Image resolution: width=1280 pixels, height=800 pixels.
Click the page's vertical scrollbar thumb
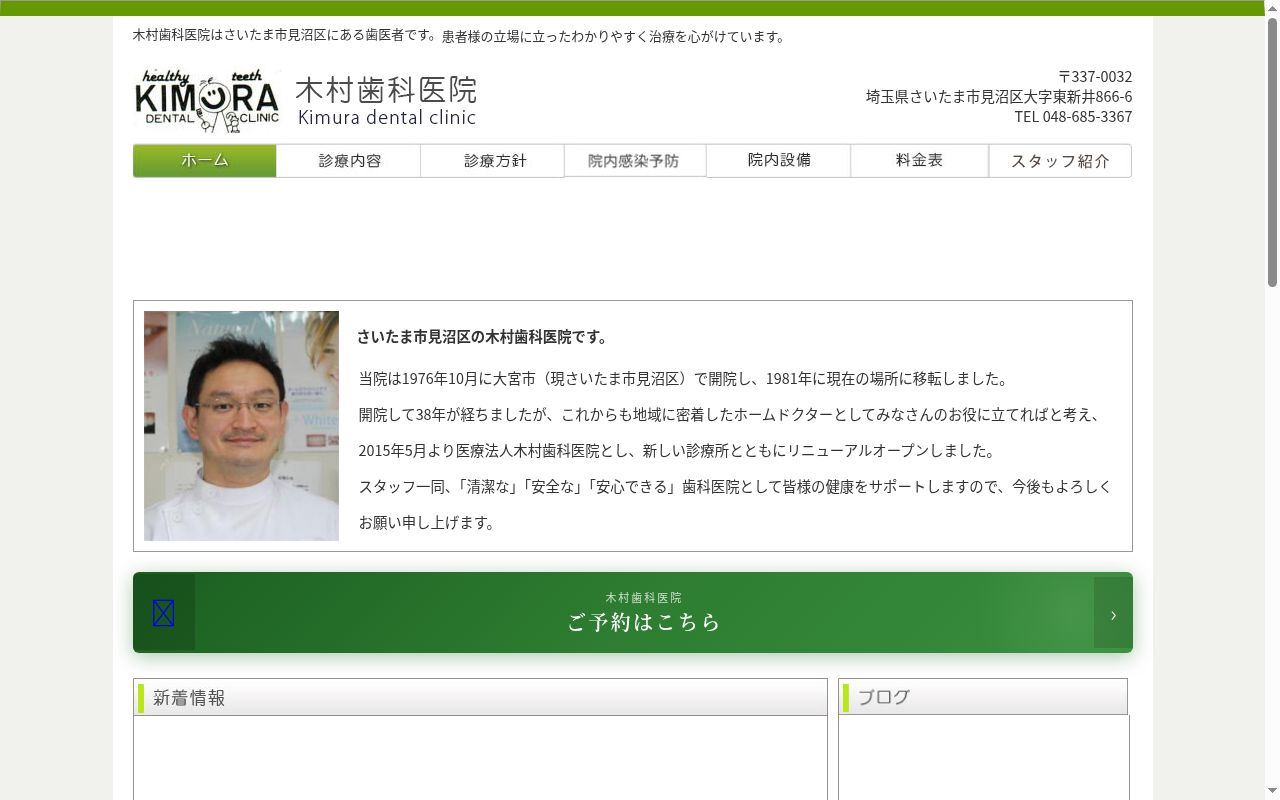(1272, 150)
